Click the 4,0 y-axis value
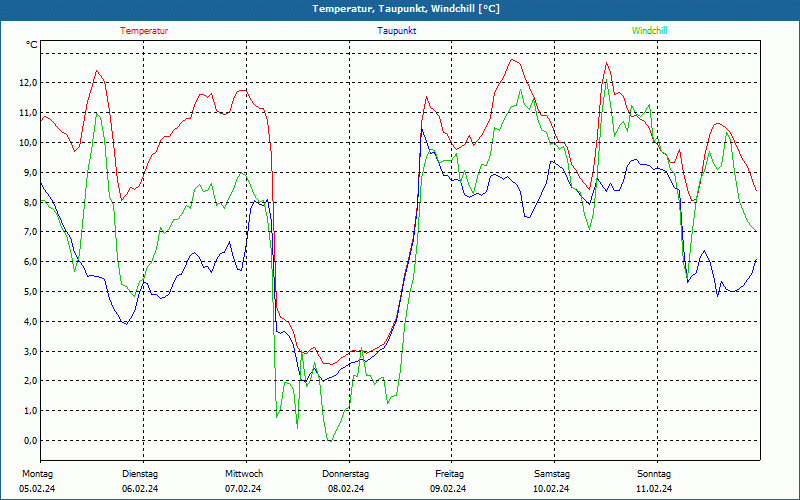The image size is (800, 500). [x=31, y=321]
